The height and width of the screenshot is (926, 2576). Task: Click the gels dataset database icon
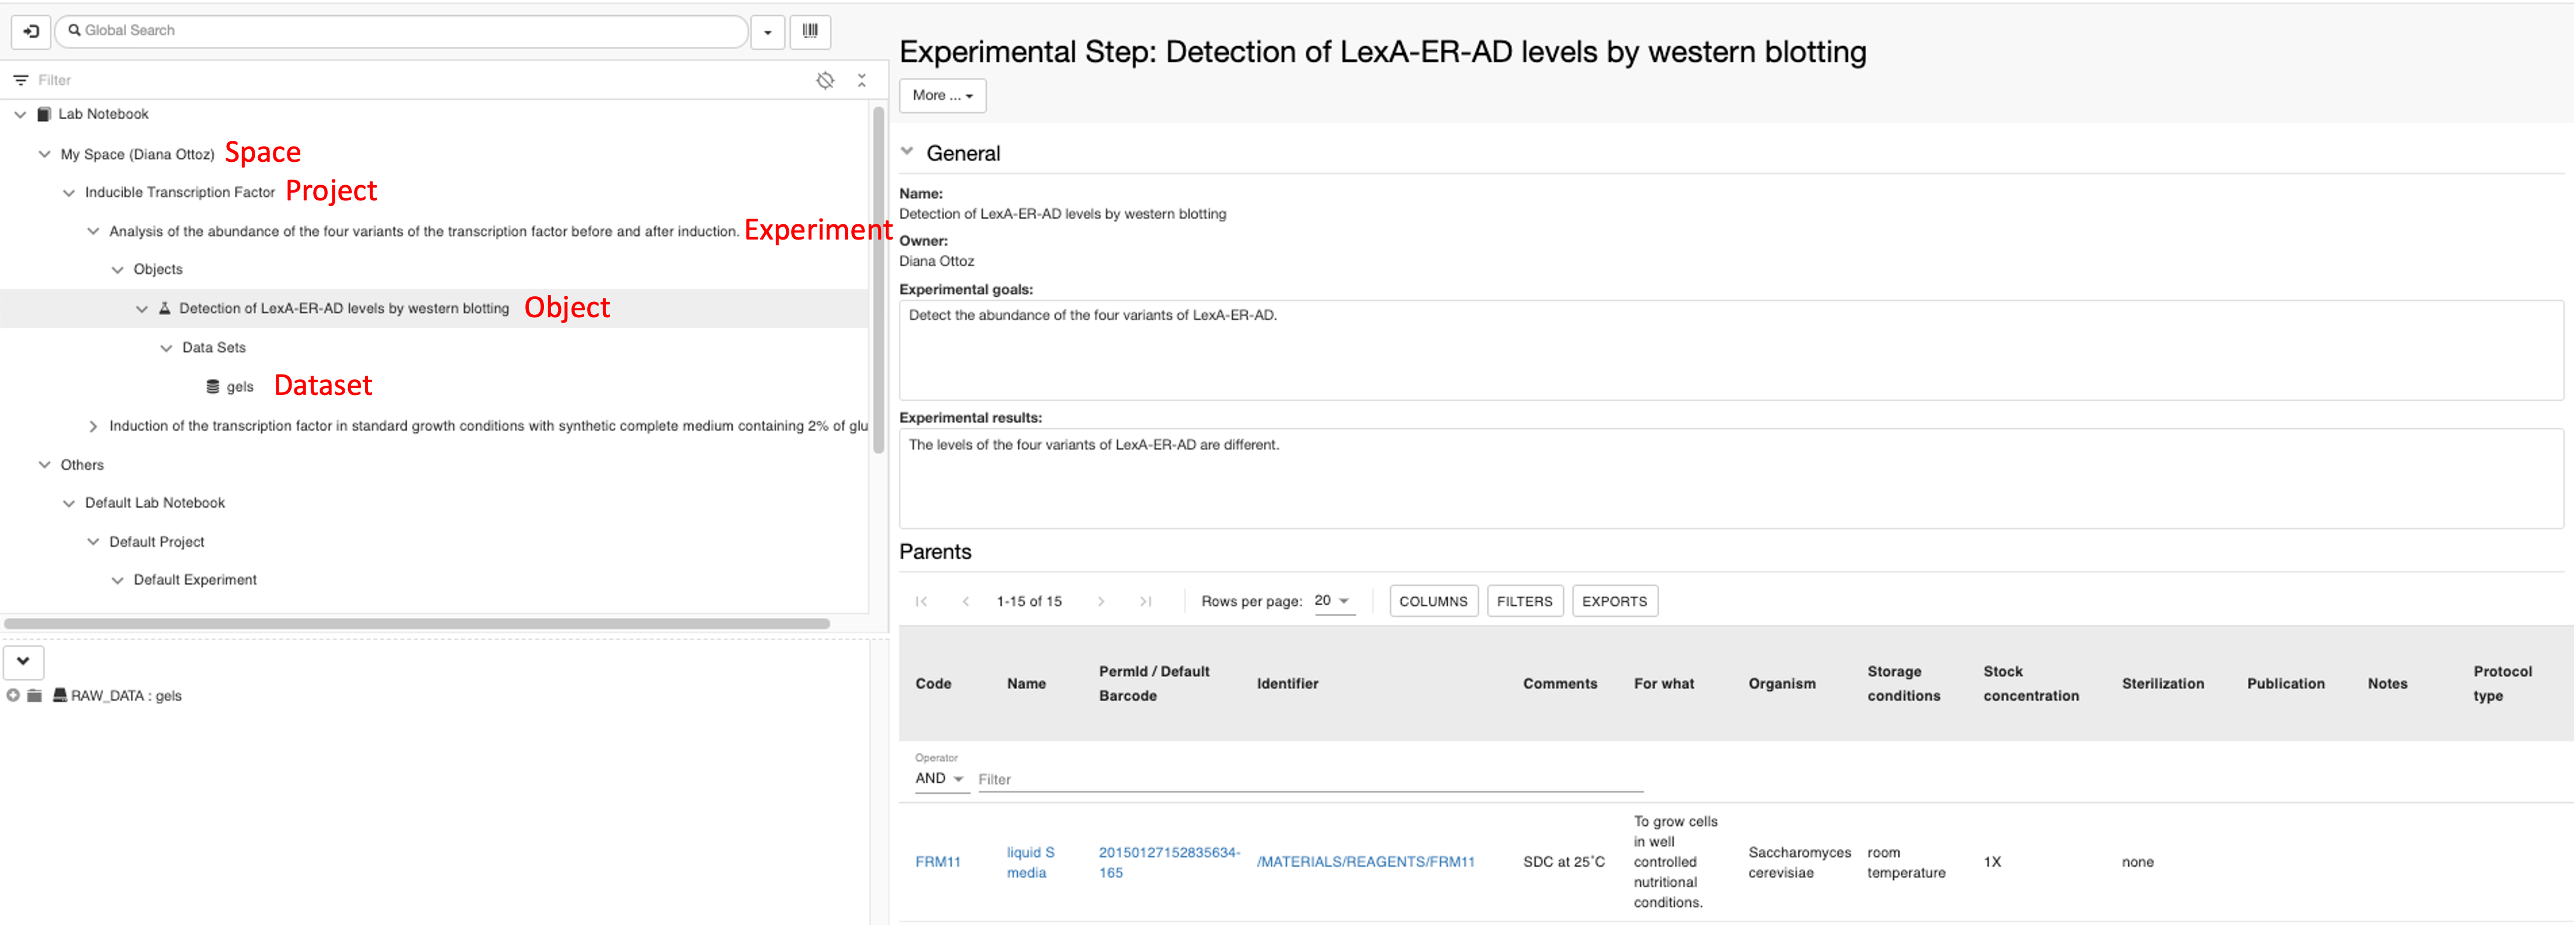pyautogui.click(x=213, y=387)
